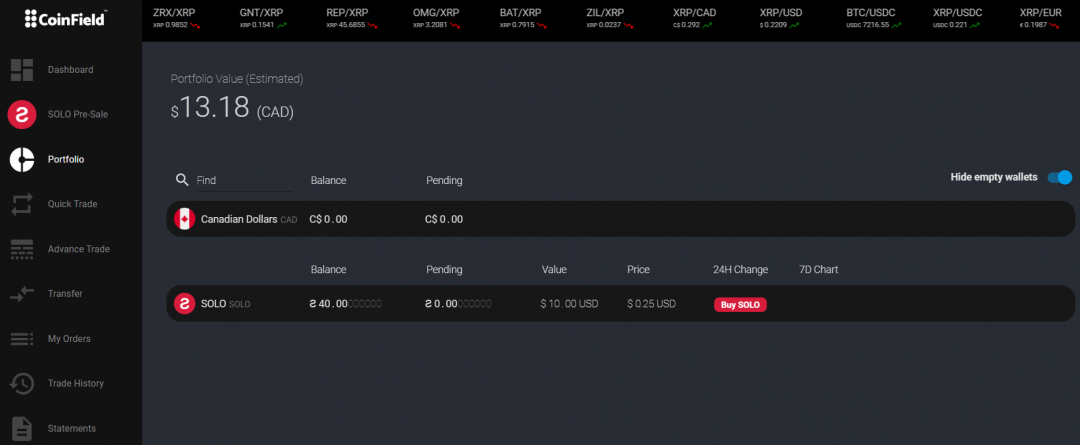The image size is (1080, 445).
Task: Open the SOLO wallet row icon
Action: tap(184, 304)
